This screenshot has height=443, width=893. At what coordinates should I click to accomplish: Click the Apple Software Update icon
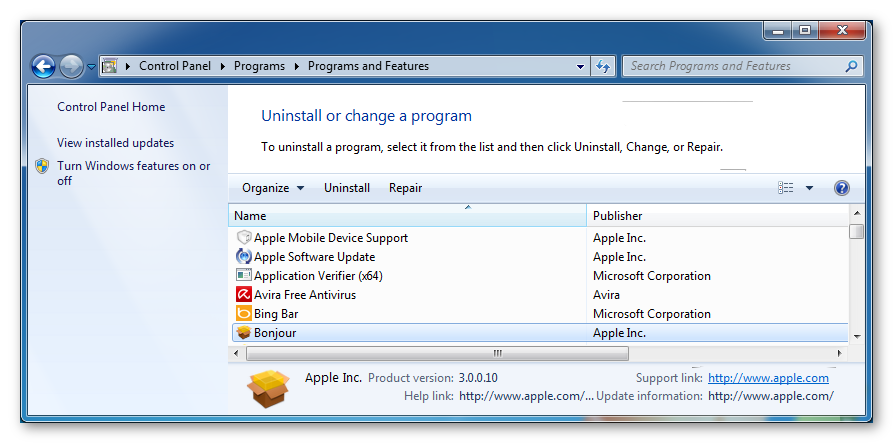tap(244, 257)
